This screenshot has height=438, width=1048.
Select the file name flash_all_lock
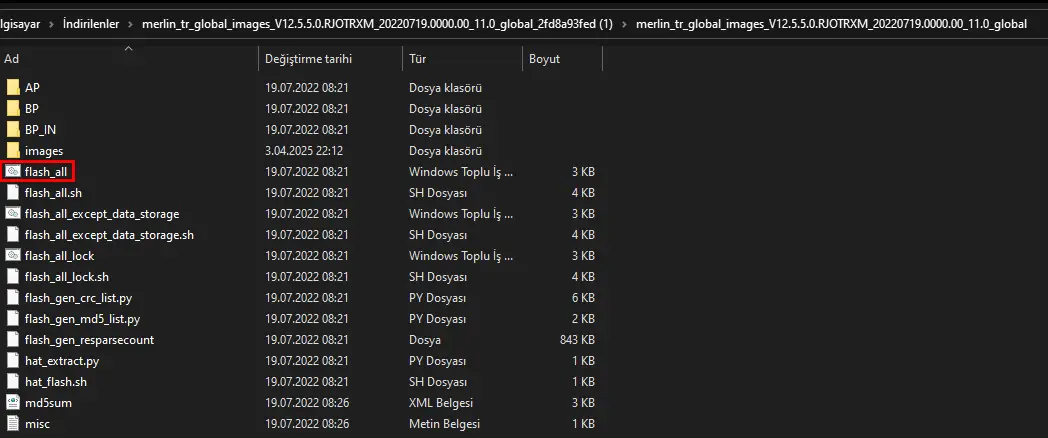(x=59, y=255)
